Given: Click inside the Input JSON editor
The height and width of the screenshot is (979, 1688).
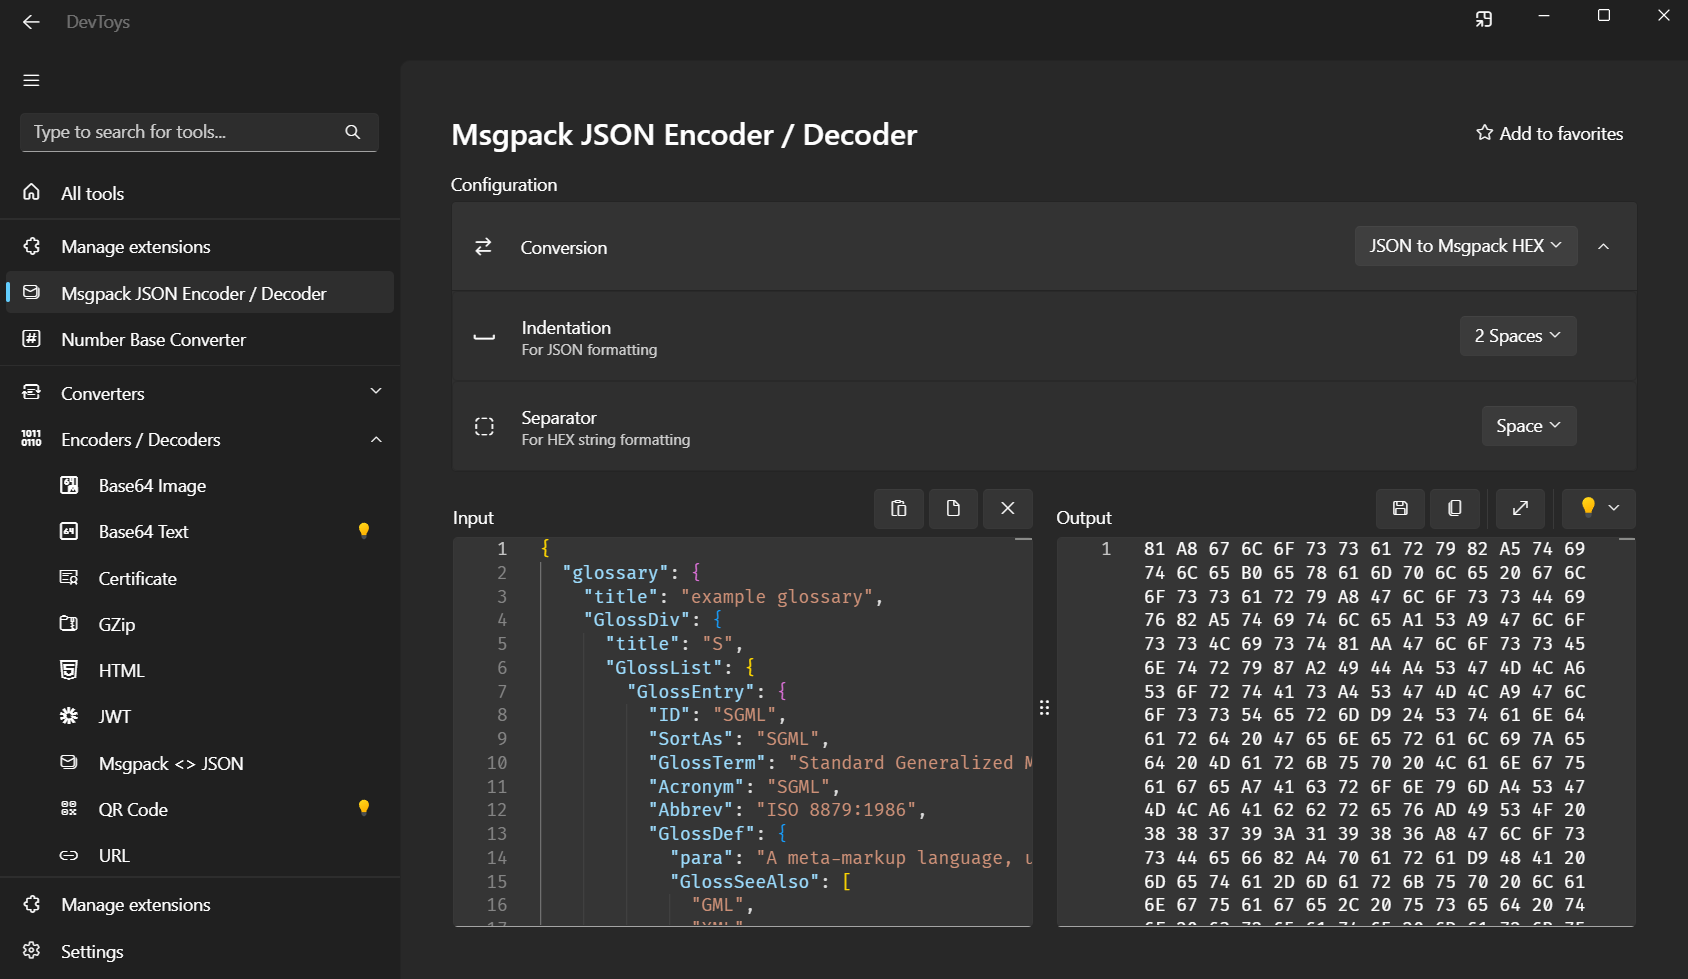Looking at the screenshot, I should click(x=743, y=732).
